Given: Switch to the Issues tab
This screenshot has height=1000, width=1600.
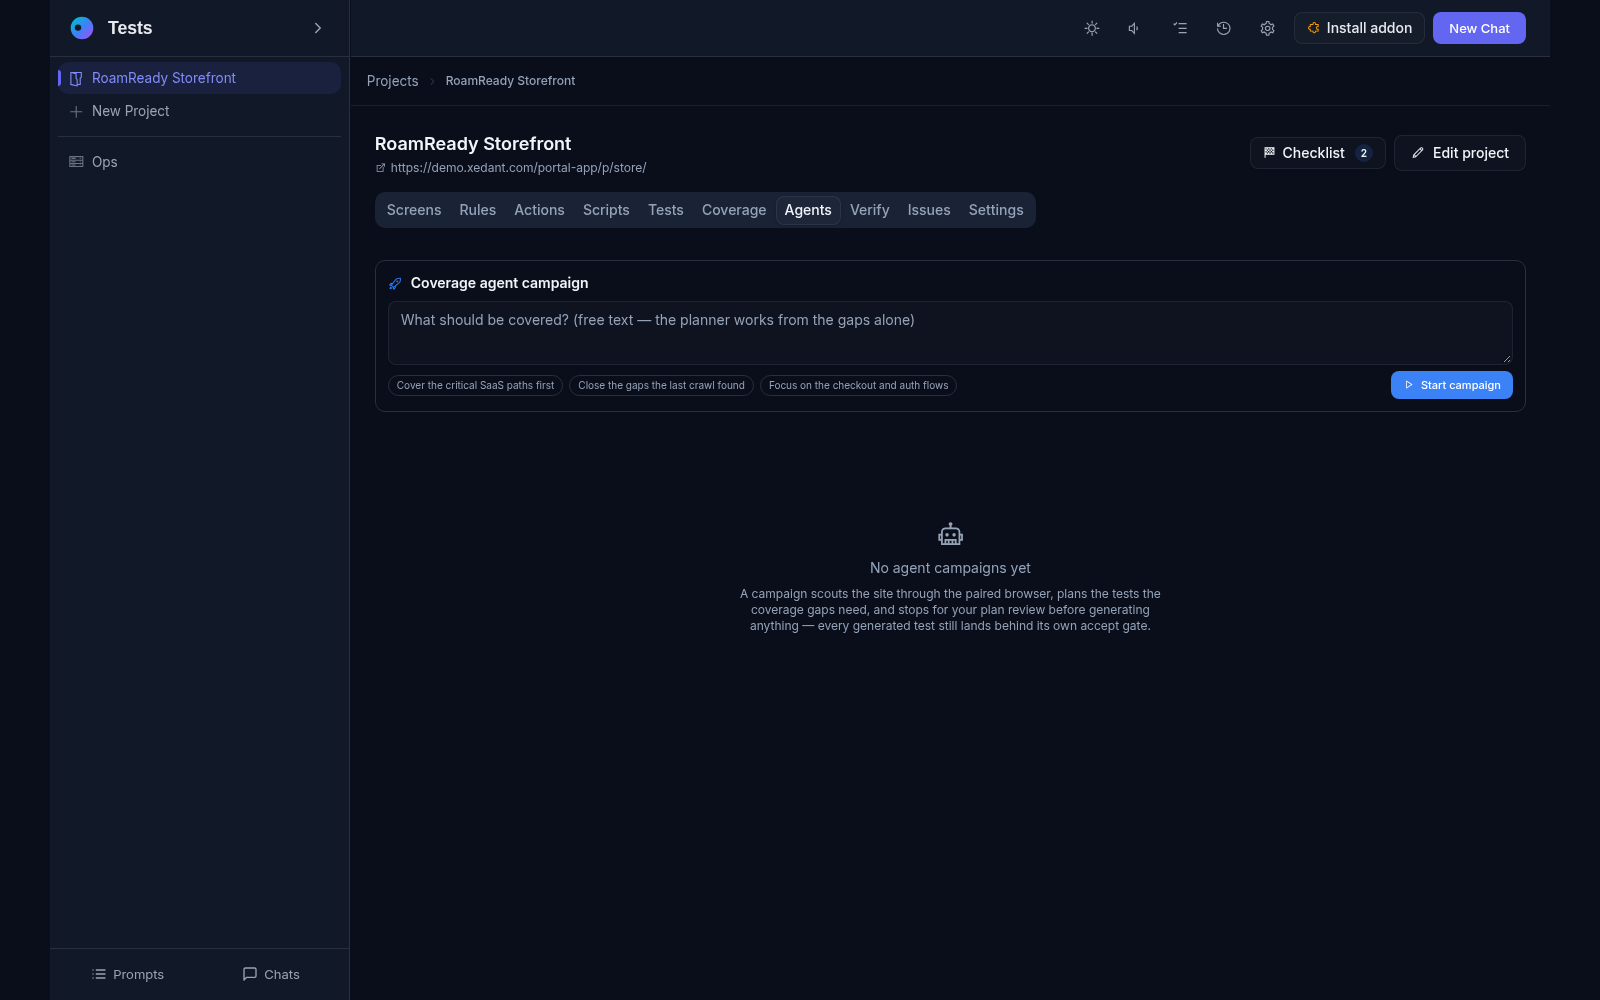Looking at the screenshot, I should pyautogui.click(x=929, y=210).
